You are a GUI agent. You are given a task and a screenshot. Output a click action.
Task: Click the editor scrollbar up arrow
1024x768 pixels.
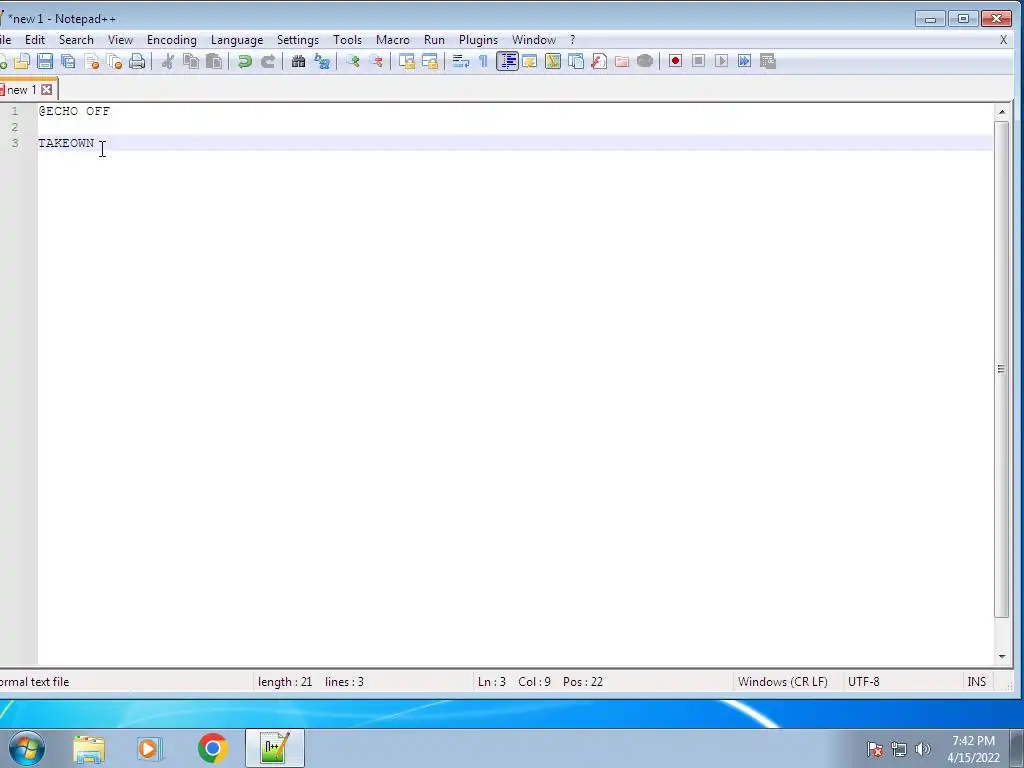(1002, 112)
